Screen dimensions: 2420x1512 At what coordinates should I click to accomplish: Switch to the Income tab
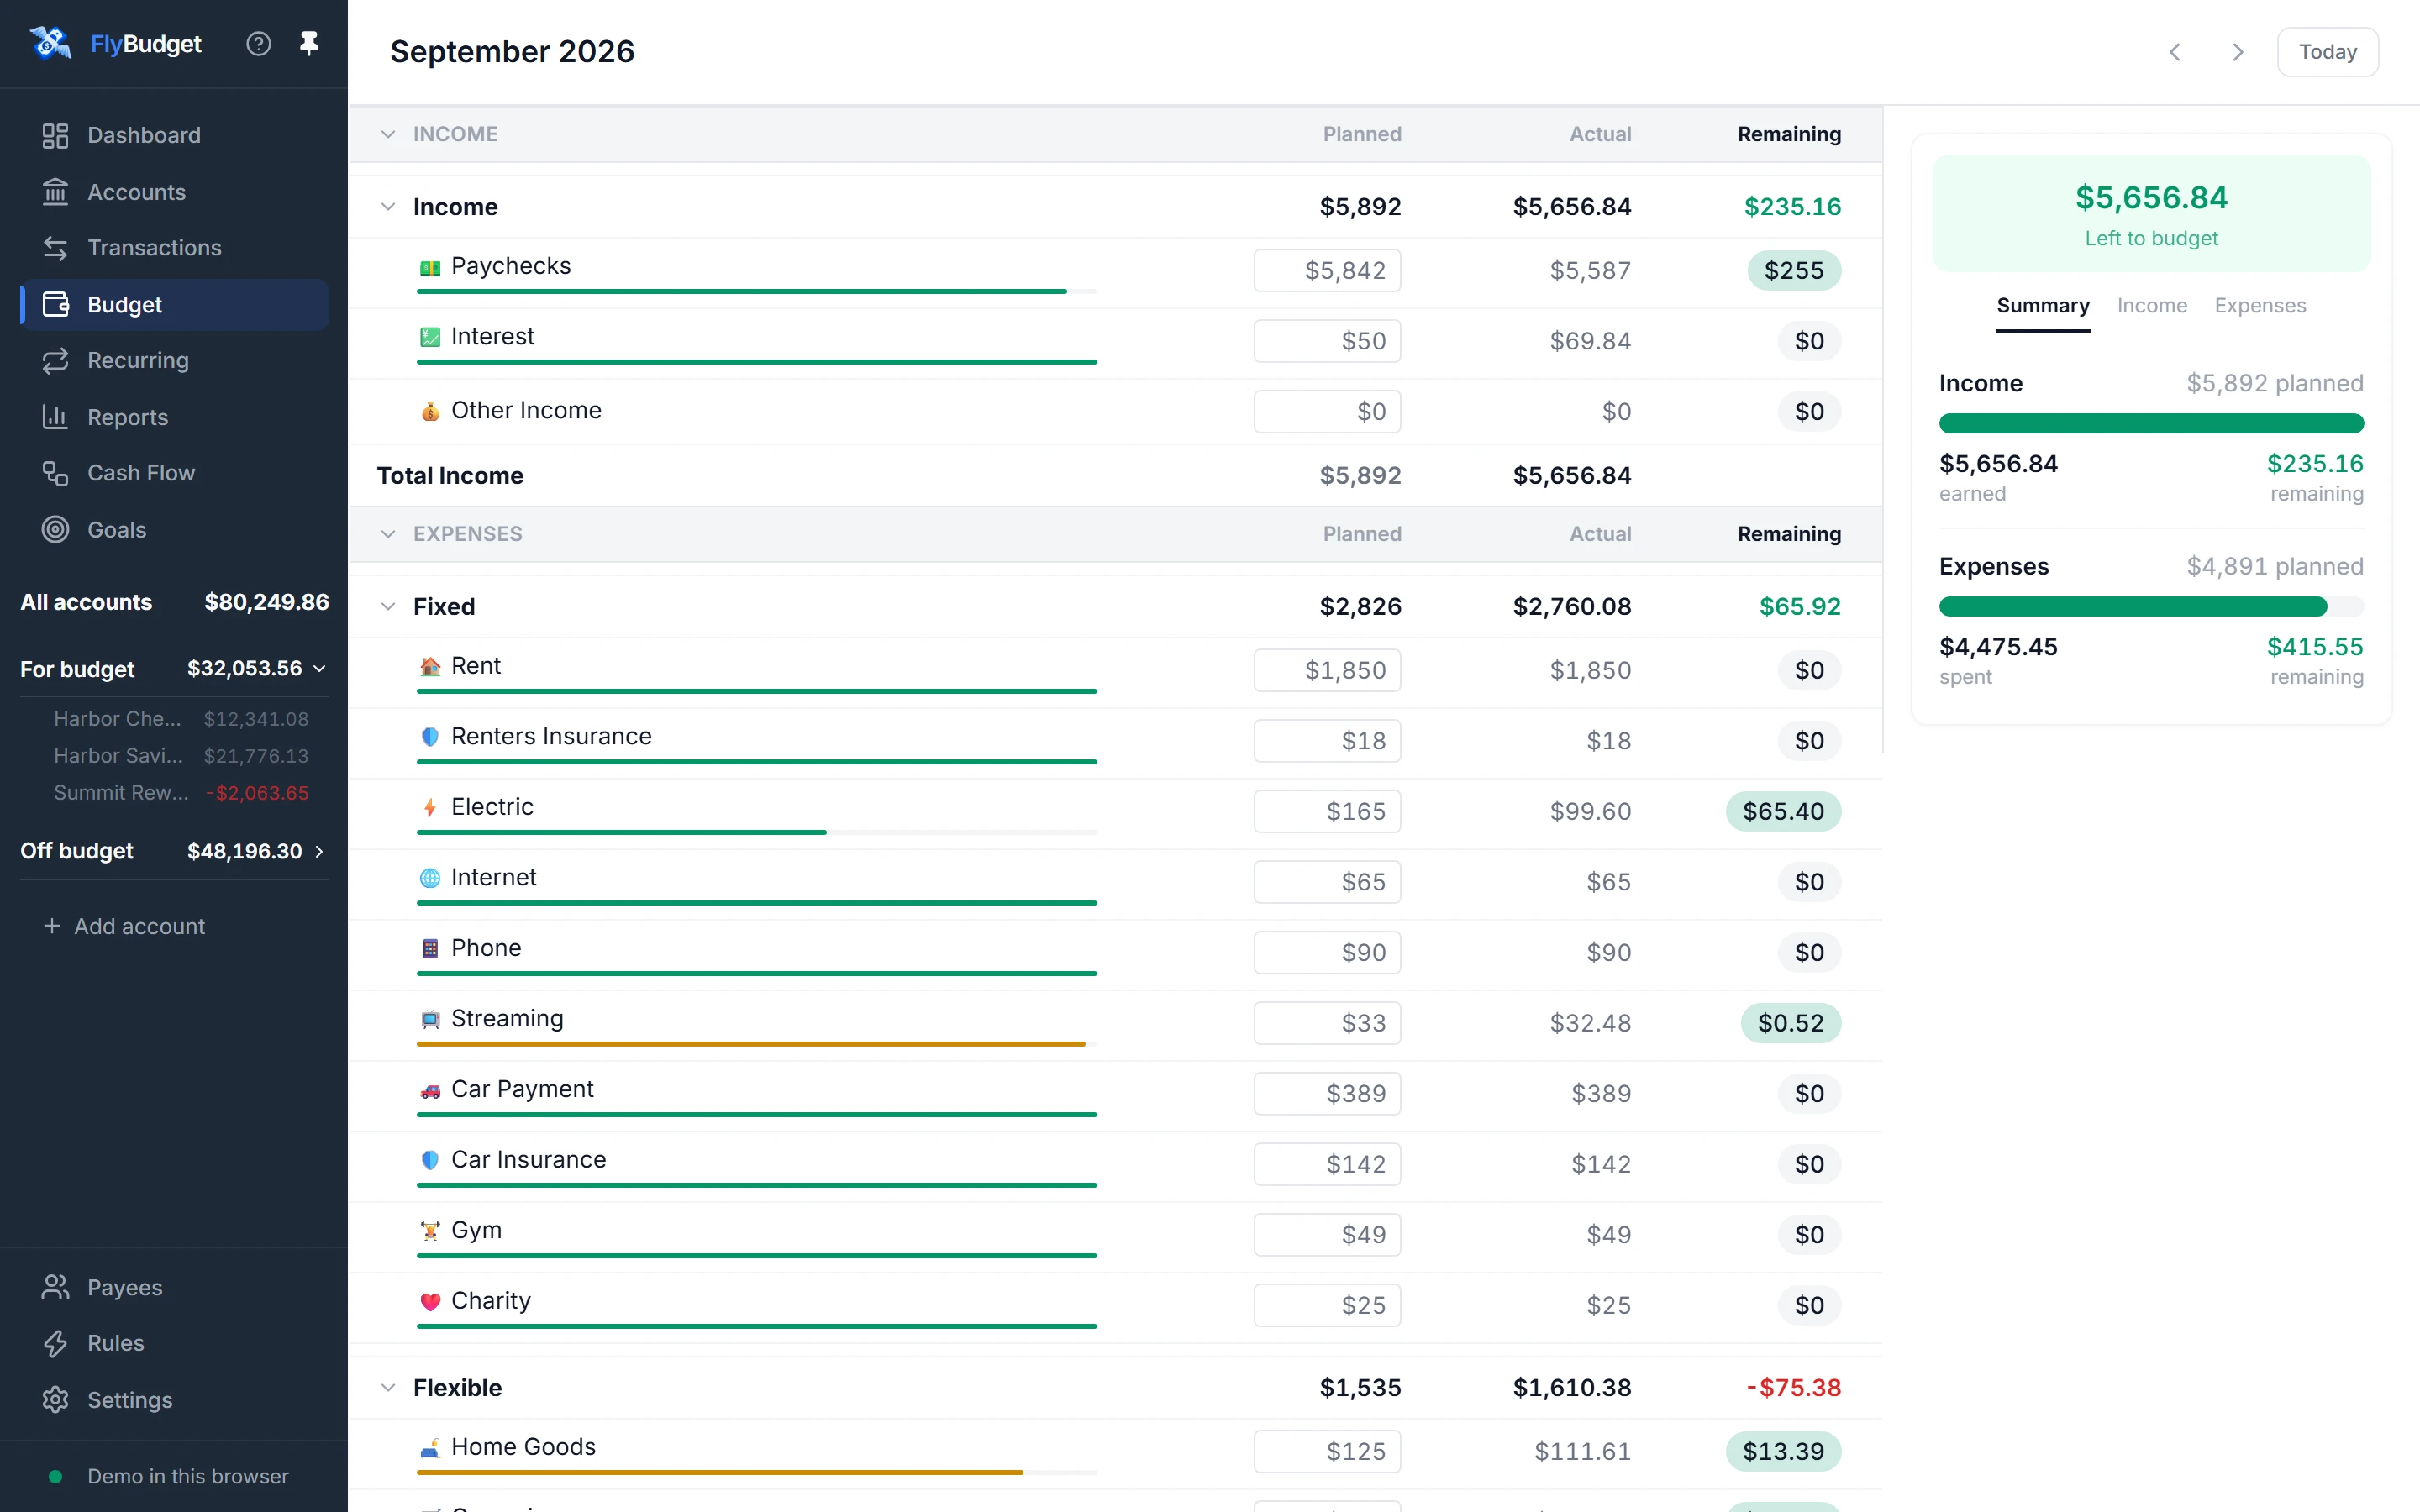pyautogui.click(x=2152, y=306)
